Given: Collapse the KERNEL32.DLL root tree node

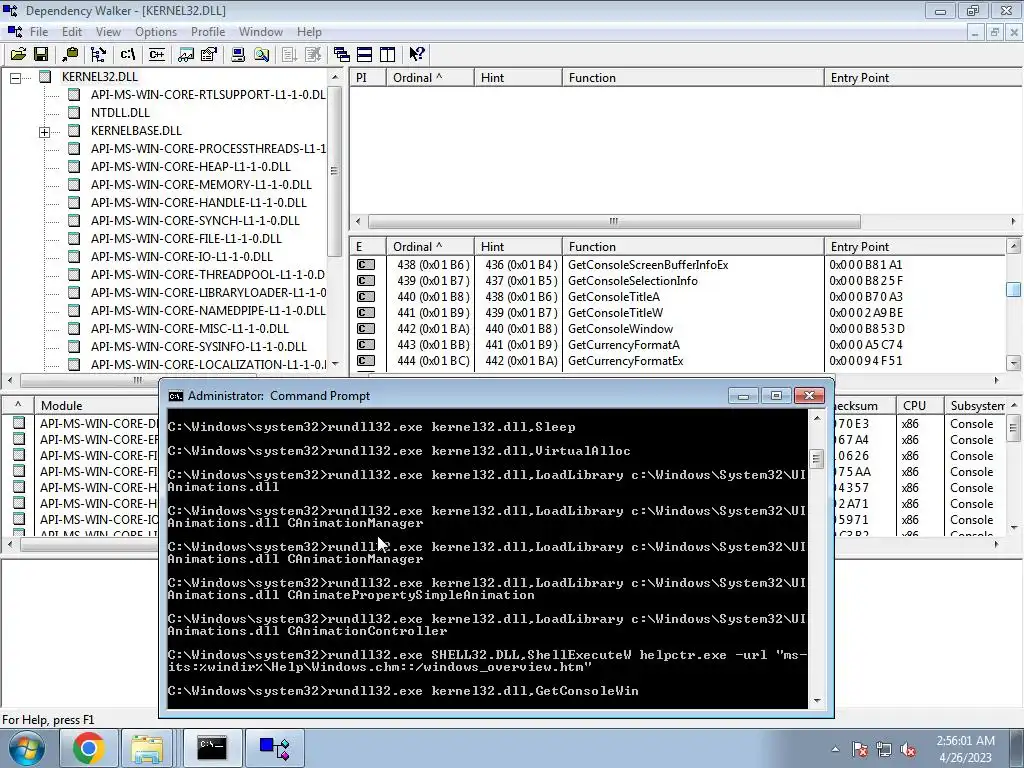Looking at the screenshot, I should (x=15, y=78).
